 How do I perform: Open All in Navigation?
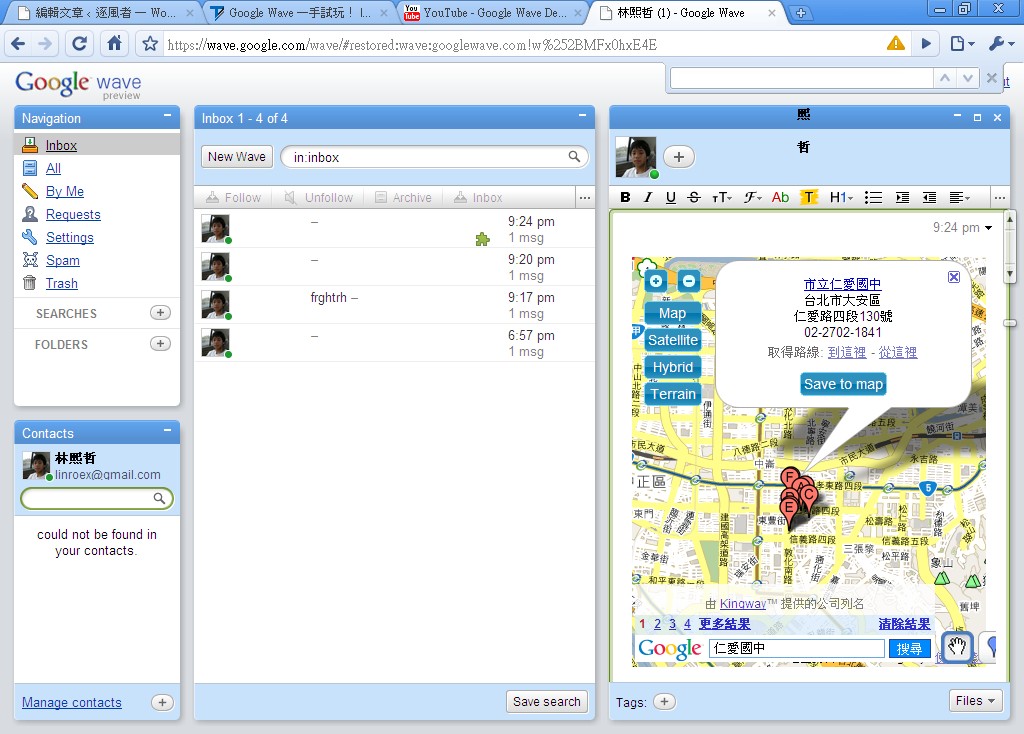[54, 168]
